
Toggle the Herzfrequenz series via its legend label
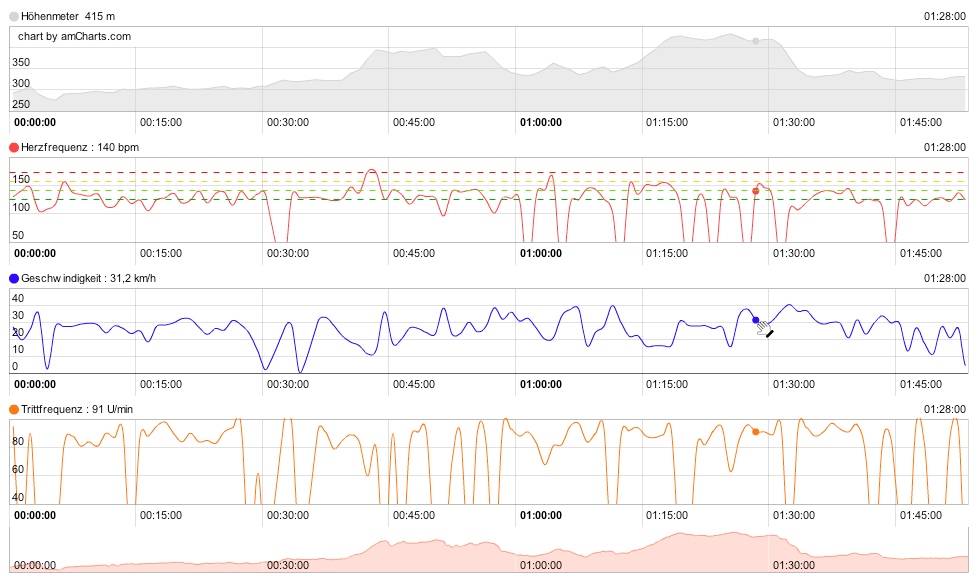point(49,147)
